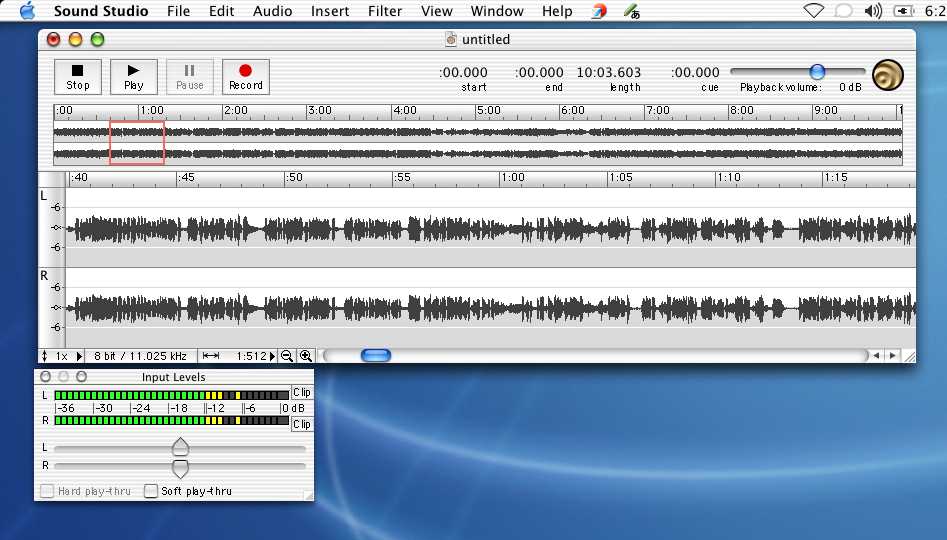The height and width of the screenshot is (540, 947).
Task: Click the Input Levels panel resize grip
Action: click(x=308, y=495)
